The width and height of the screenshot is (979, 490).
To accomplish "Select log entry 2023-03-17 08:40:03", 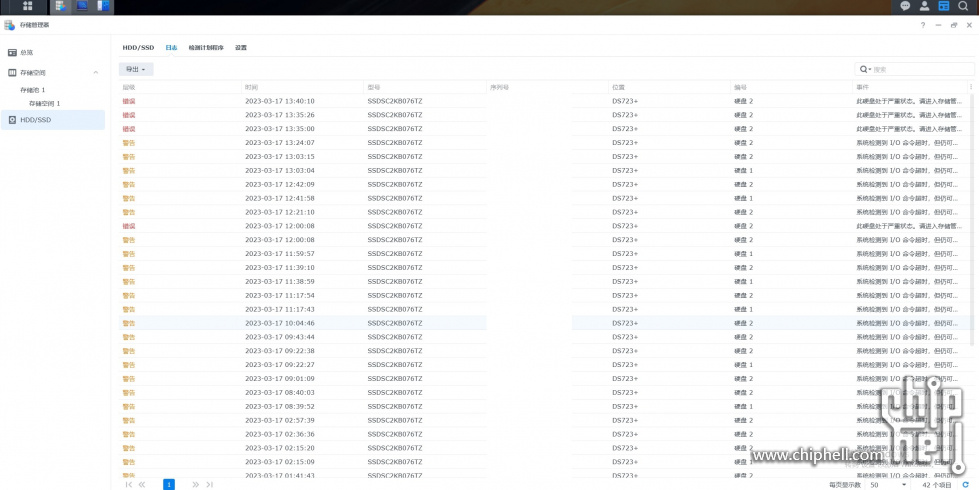I will 543,393.
